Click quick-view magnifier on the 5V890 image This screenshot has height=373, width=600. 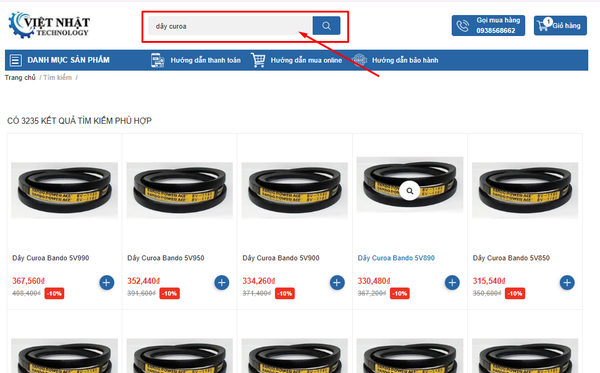point(409,191)
